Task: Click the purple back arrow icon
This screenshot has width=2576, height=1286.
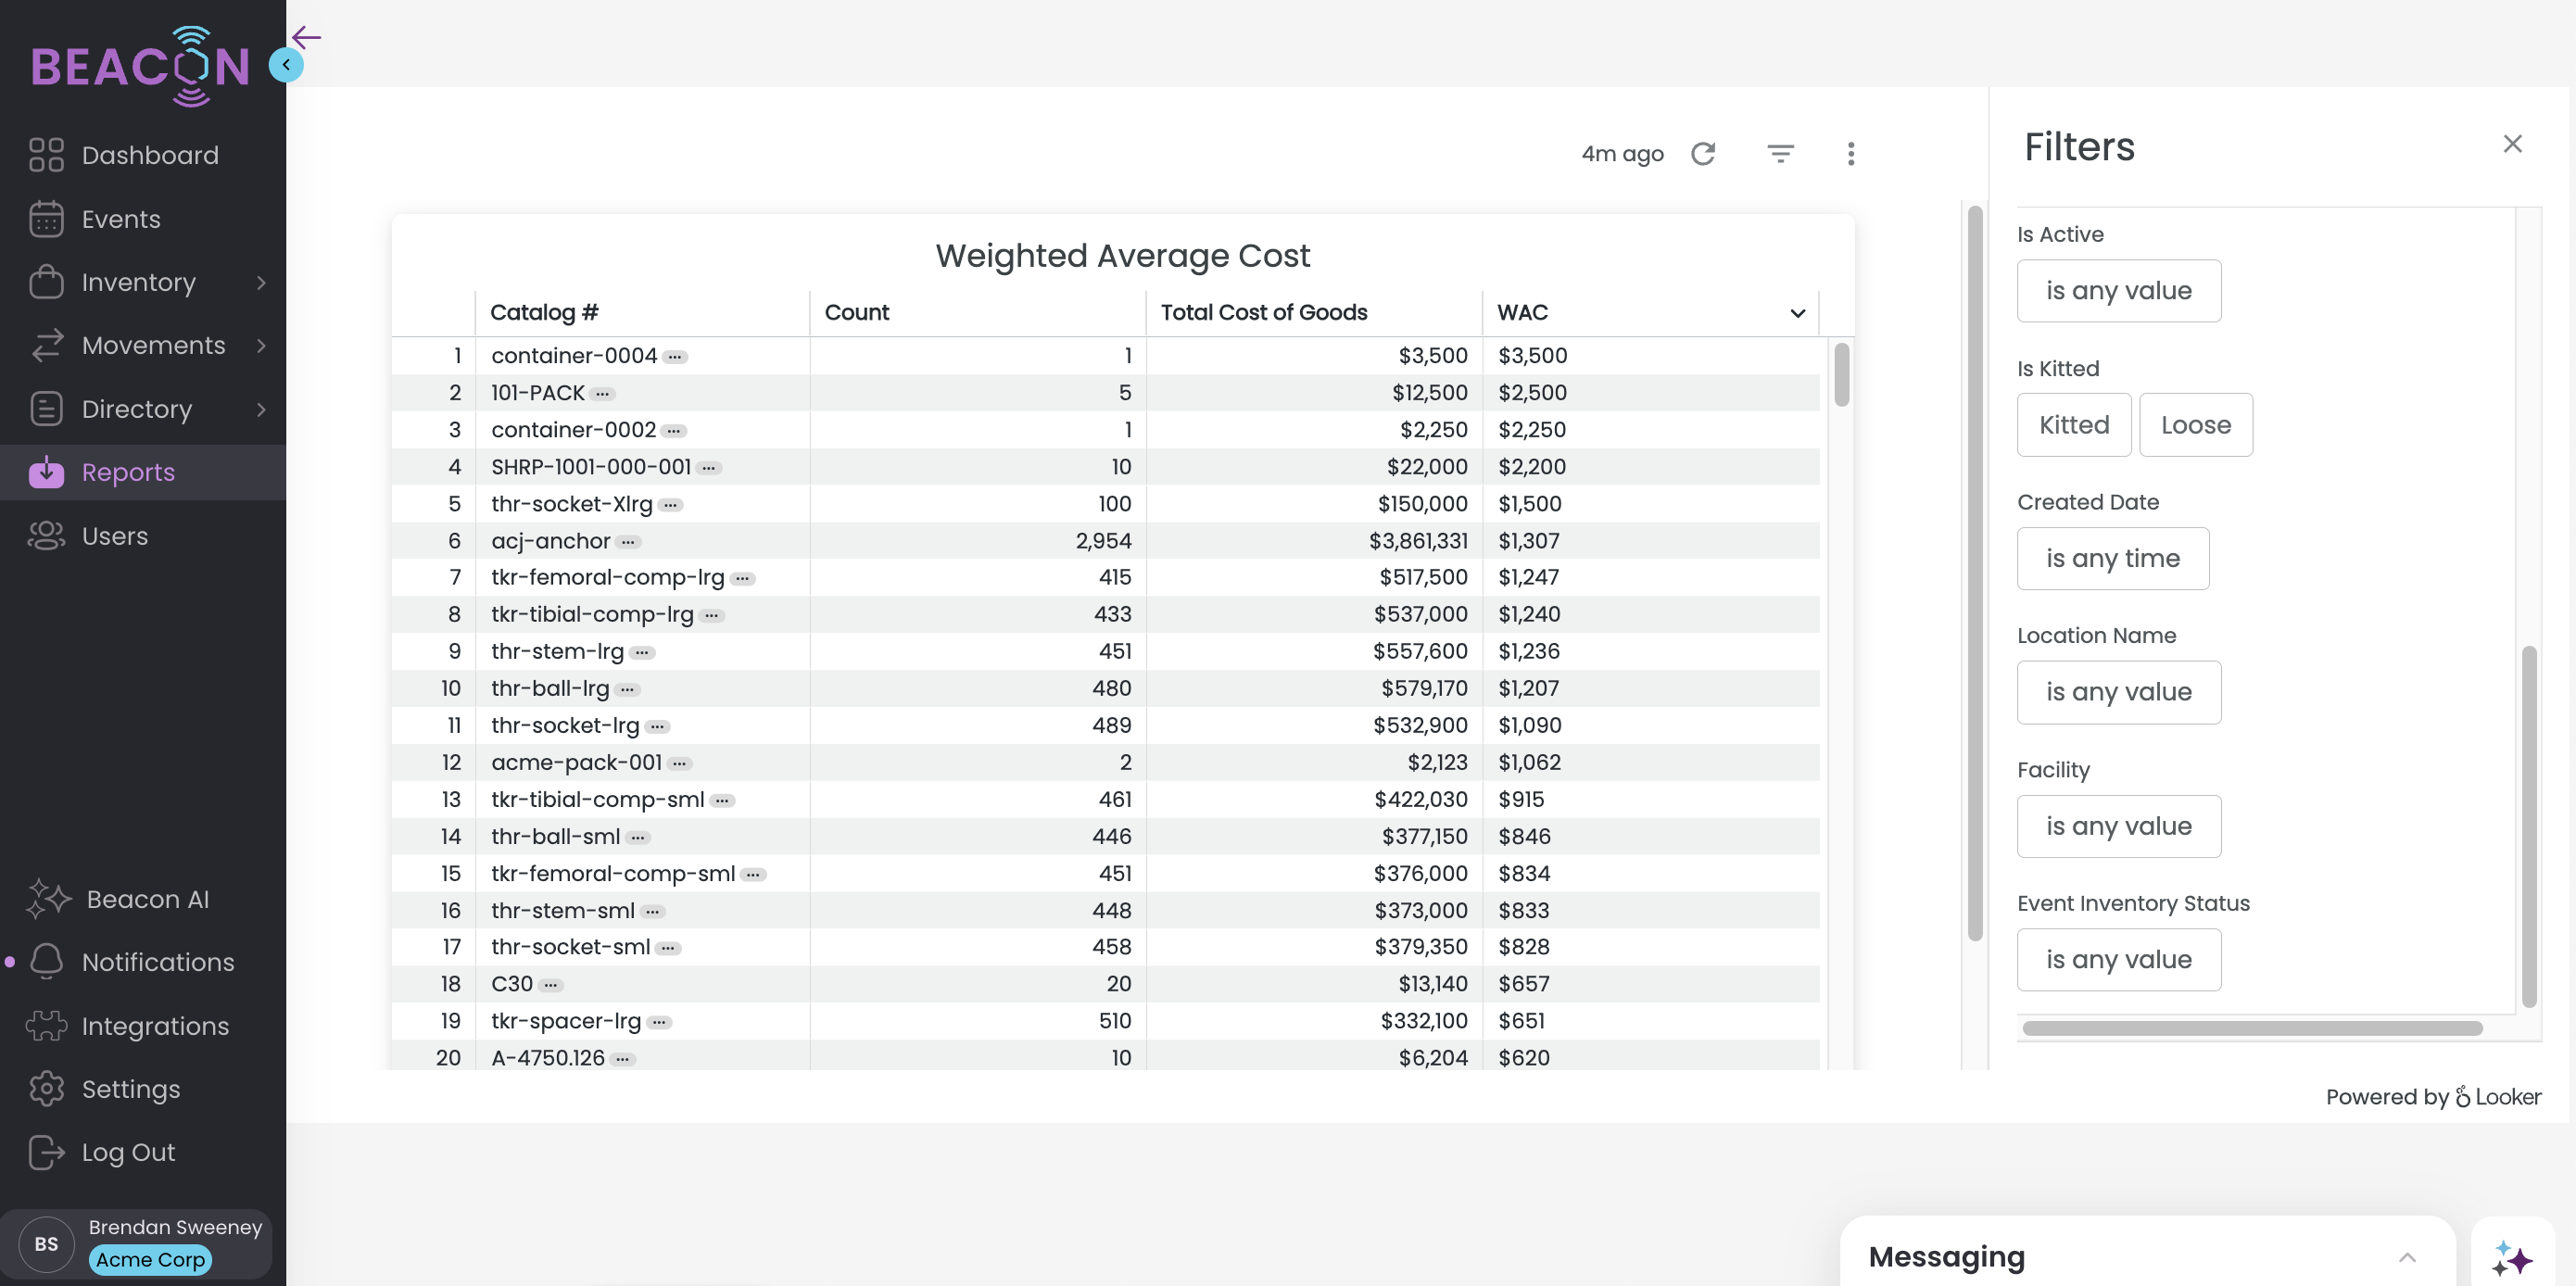Action: click(x=306, y=38)
